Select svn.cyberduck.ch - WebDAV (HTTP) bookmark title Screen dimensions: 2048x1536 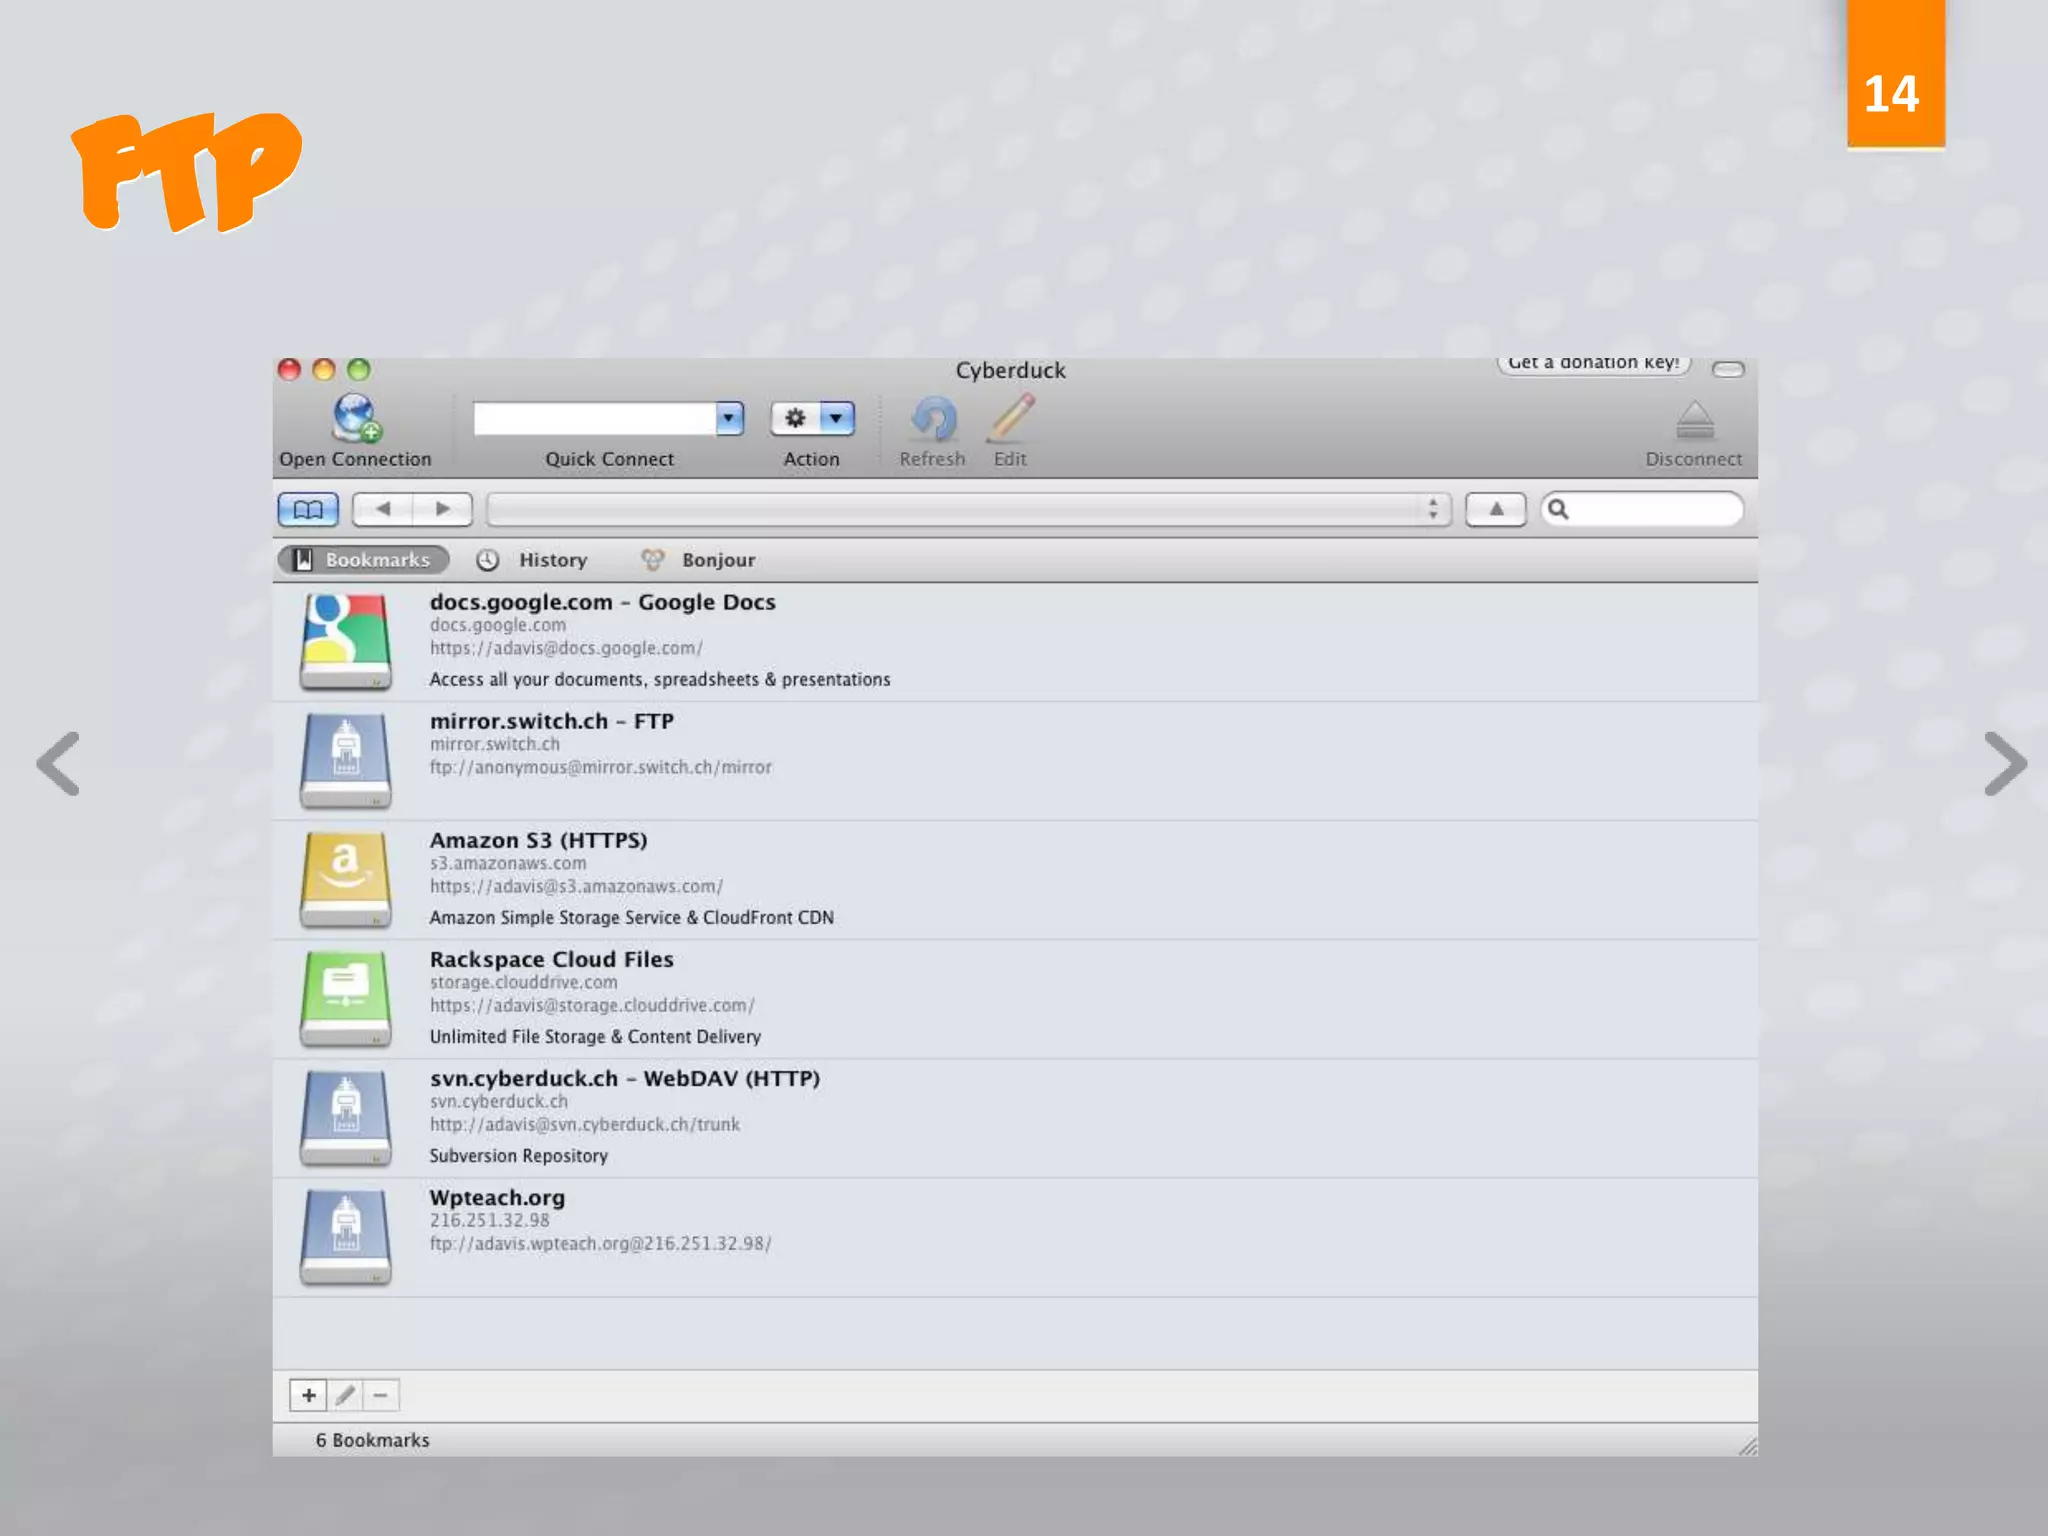[625, 1078]
